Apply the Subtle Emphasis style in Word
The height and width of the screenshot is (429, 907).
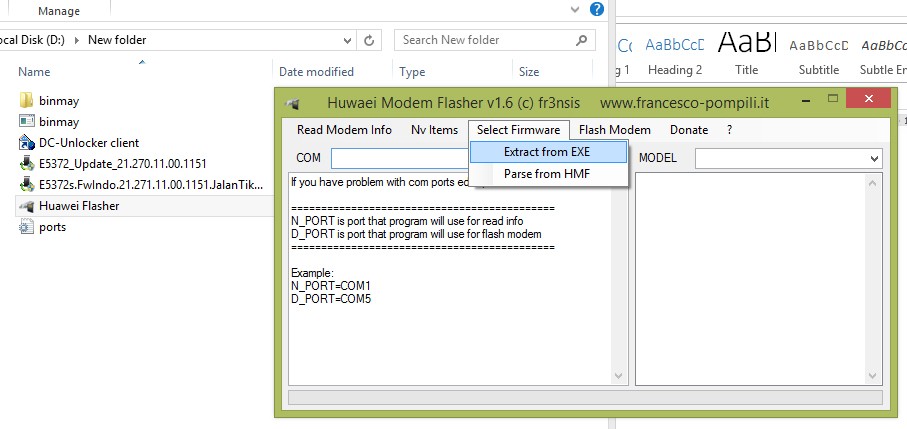pyautogui.click(x=883, y=56)
